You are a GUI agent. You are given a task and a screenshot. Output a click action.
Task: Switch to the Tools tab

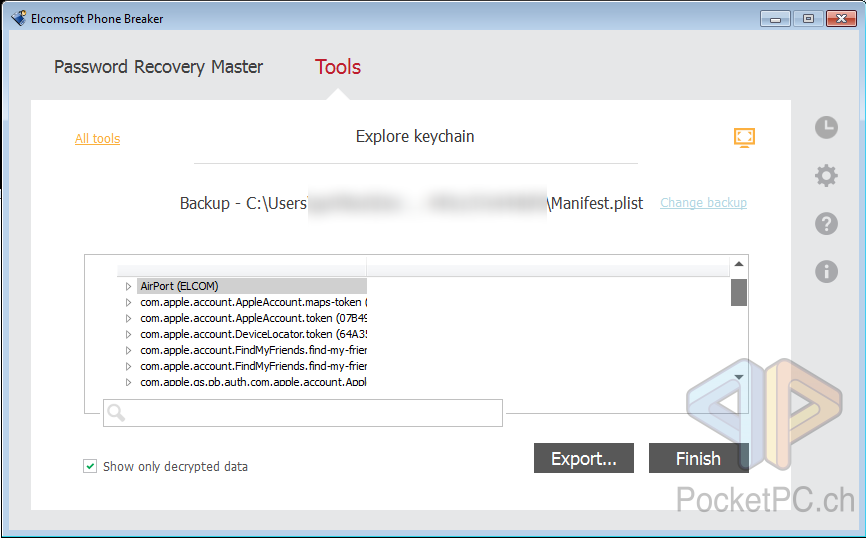(x=337, y=67)
